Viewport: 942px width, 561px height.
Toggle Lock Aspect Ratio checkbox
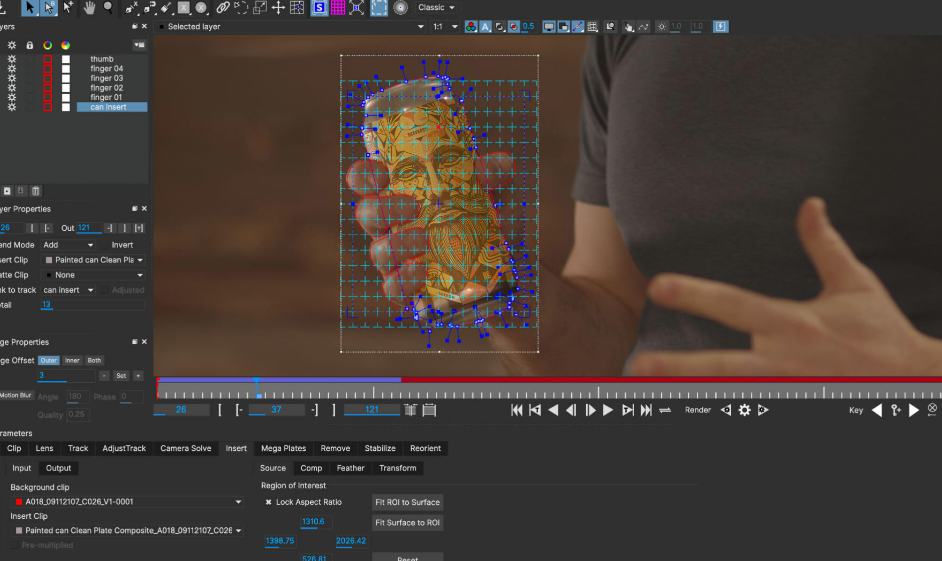269,502
